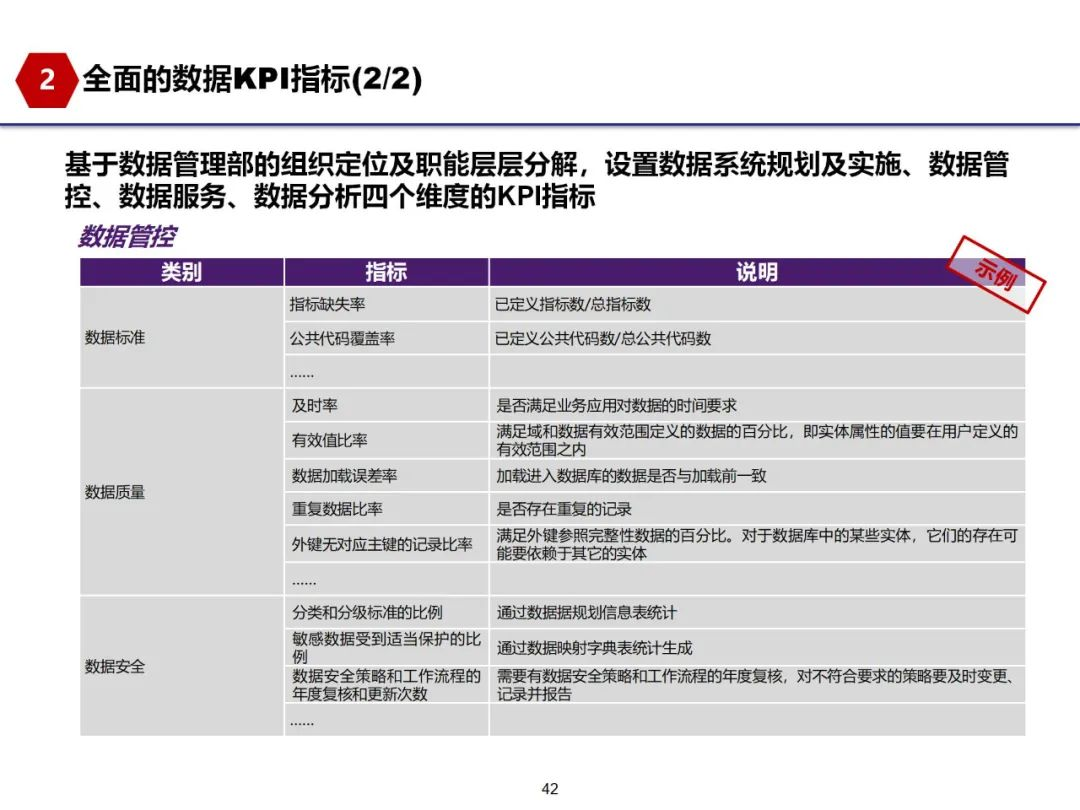Click the 数据加载误差率 indicator cell
This screenshot has width=1080, height=810.
pos(386,475)
